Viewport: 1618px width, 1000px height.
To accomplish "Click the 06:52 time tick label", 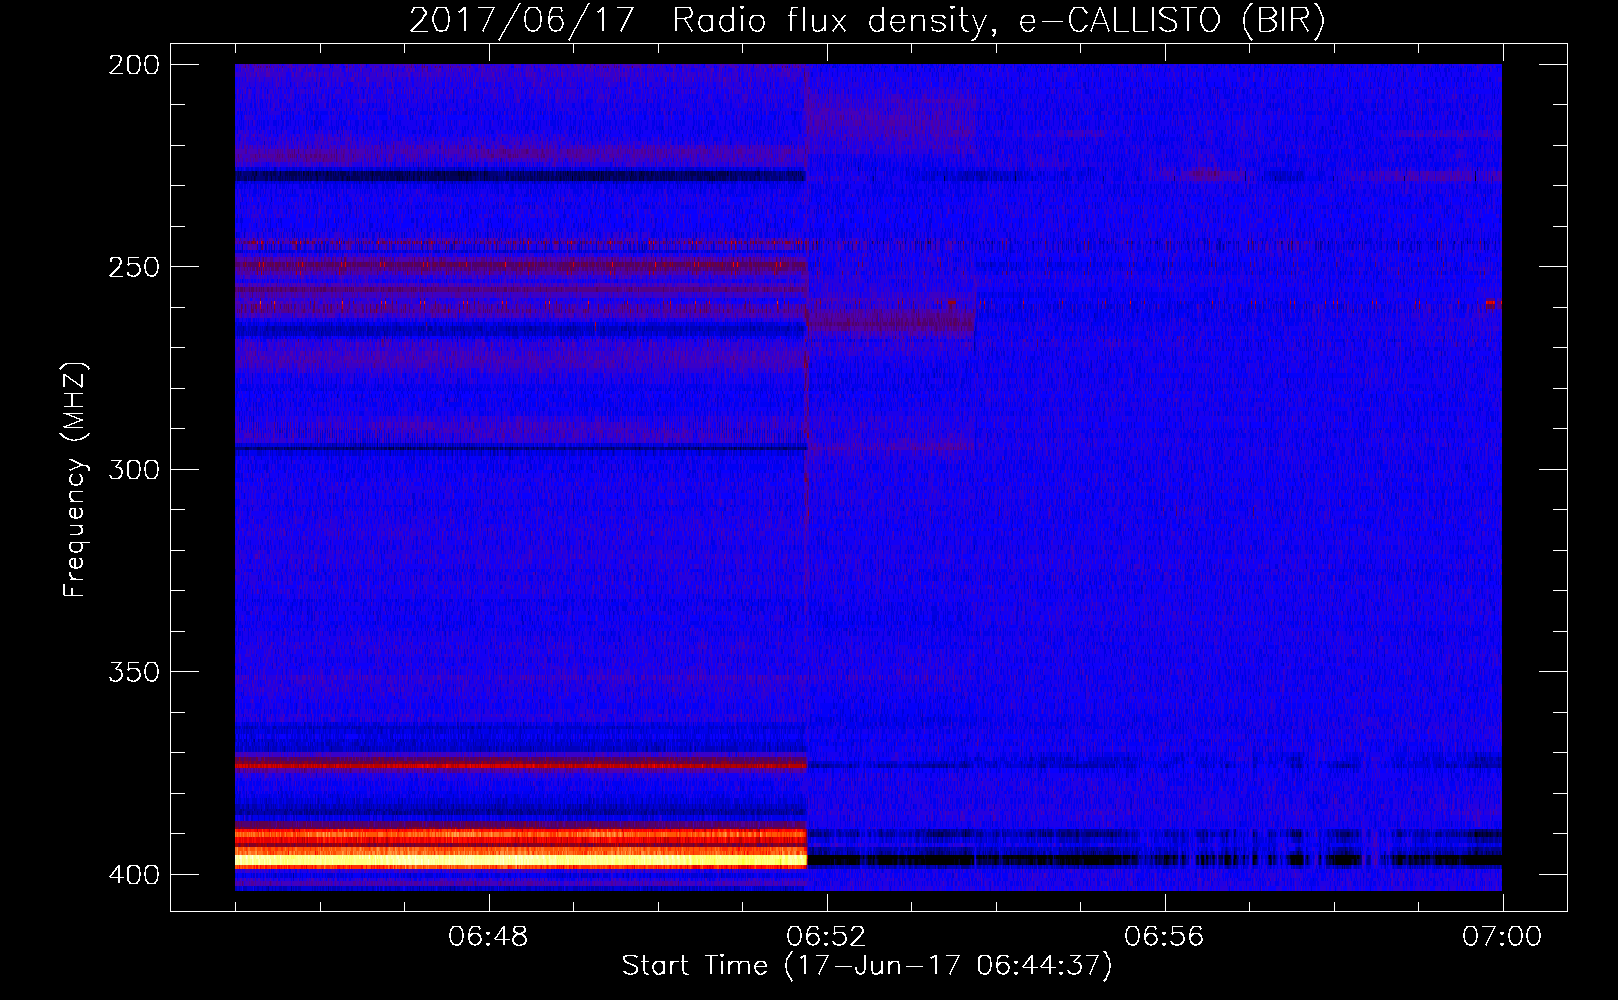I will [826, 937].
